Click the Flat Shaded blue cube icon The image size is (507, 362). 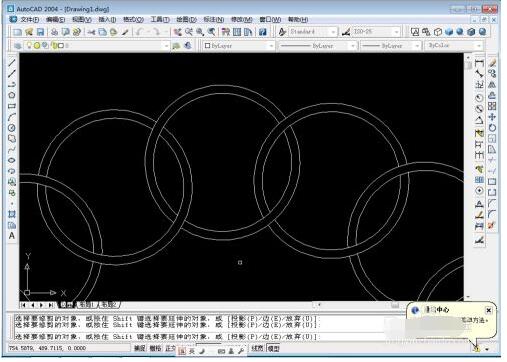[449, 32]
